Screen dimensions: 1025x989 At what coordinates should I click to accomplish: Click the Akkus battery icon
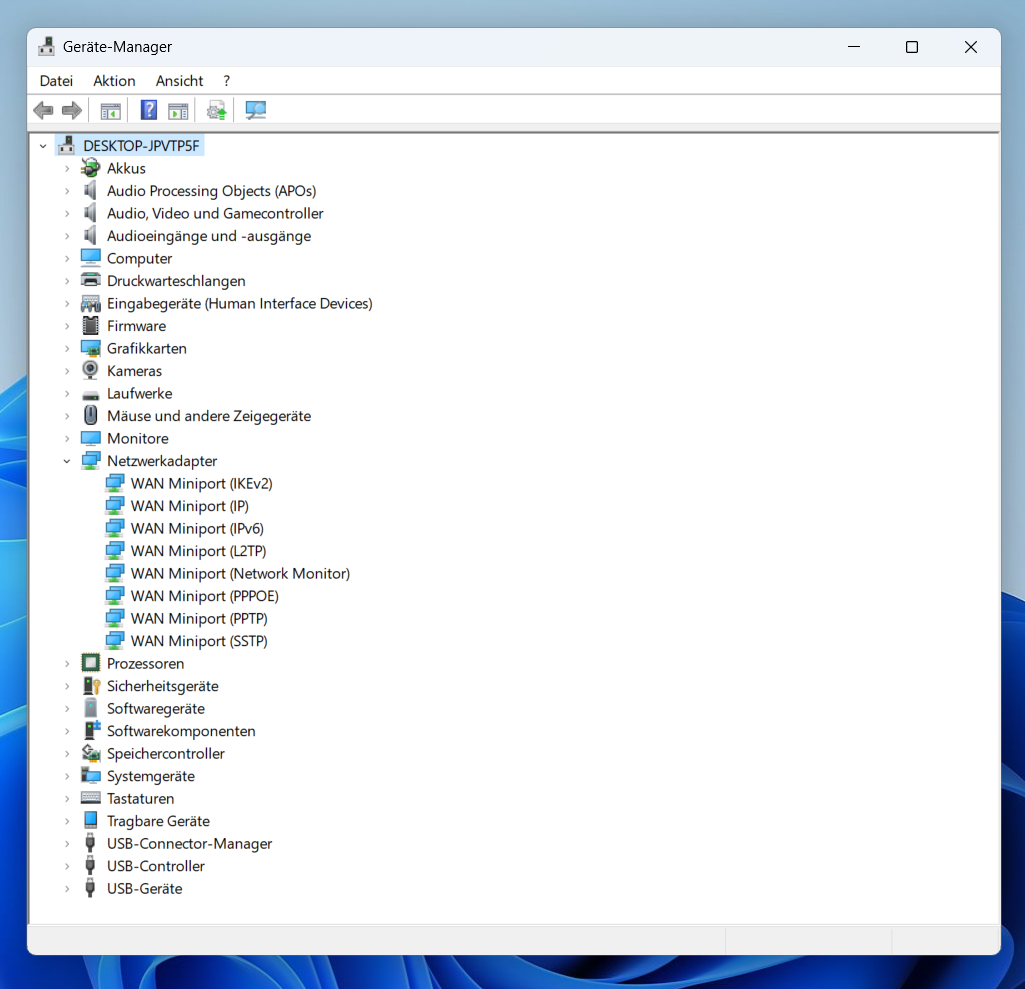pos(90,168)
